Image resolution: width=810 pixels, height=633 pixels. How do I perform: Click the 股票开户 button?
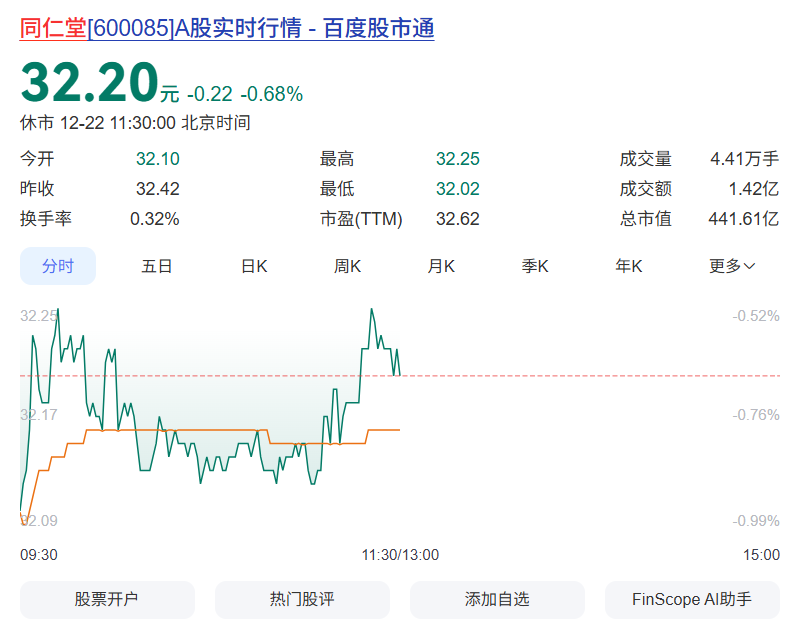pos(107,600)
